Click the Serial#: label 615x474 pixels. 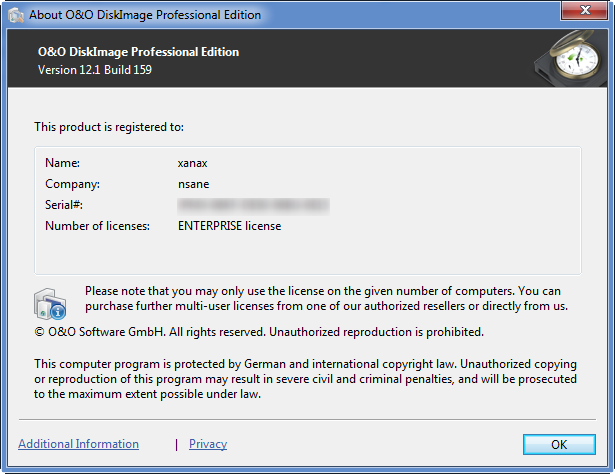(x=65, y=205)
